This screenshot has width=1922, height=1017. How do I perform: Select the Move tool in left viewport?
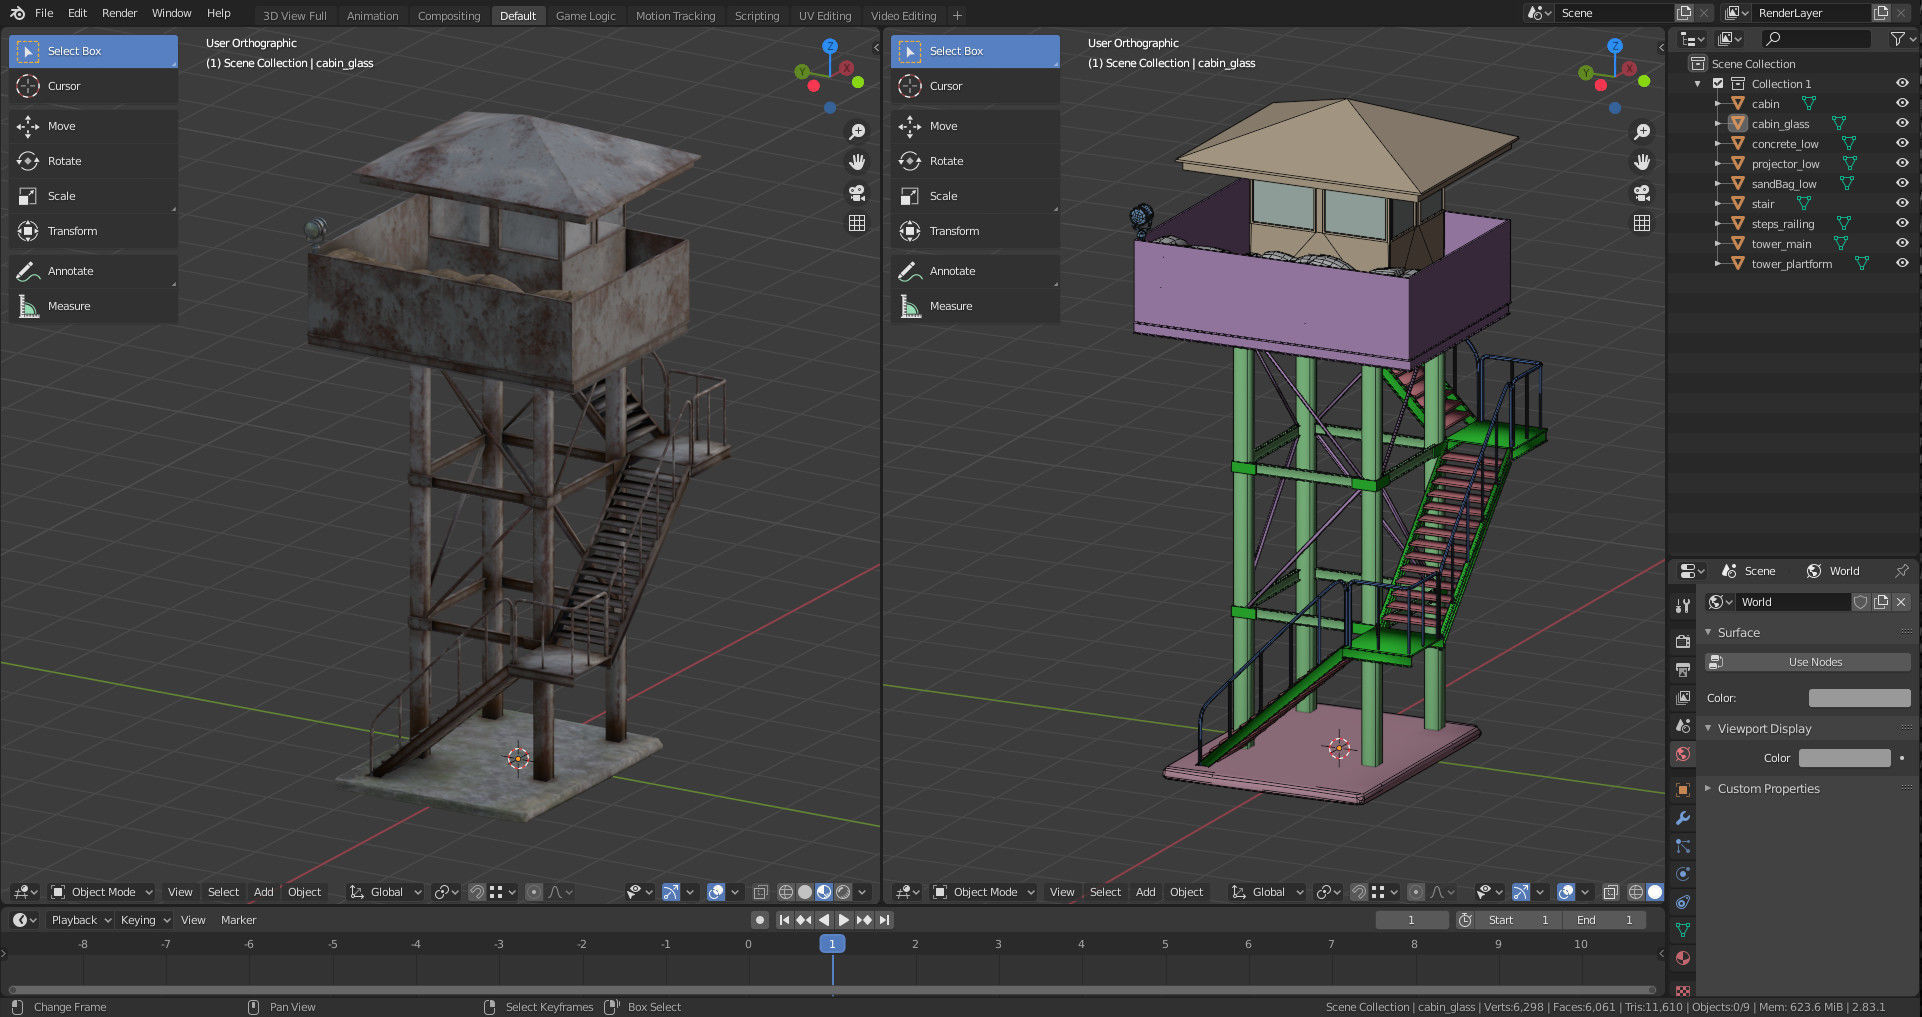point(93,126)
